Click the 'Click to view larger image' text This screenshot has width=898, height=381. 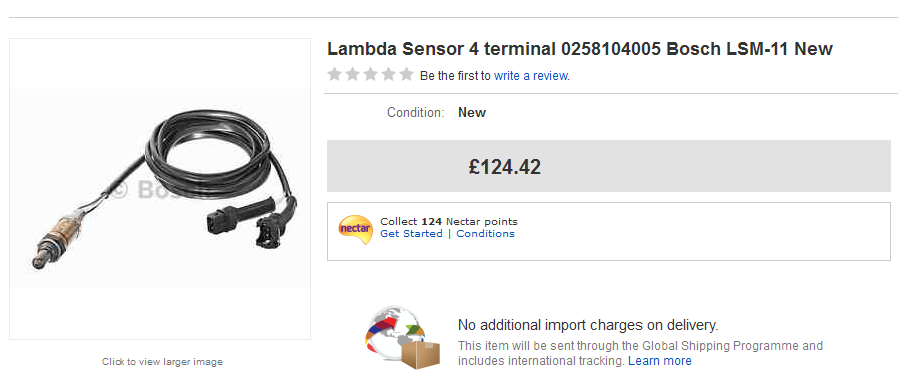coord(162,362)
